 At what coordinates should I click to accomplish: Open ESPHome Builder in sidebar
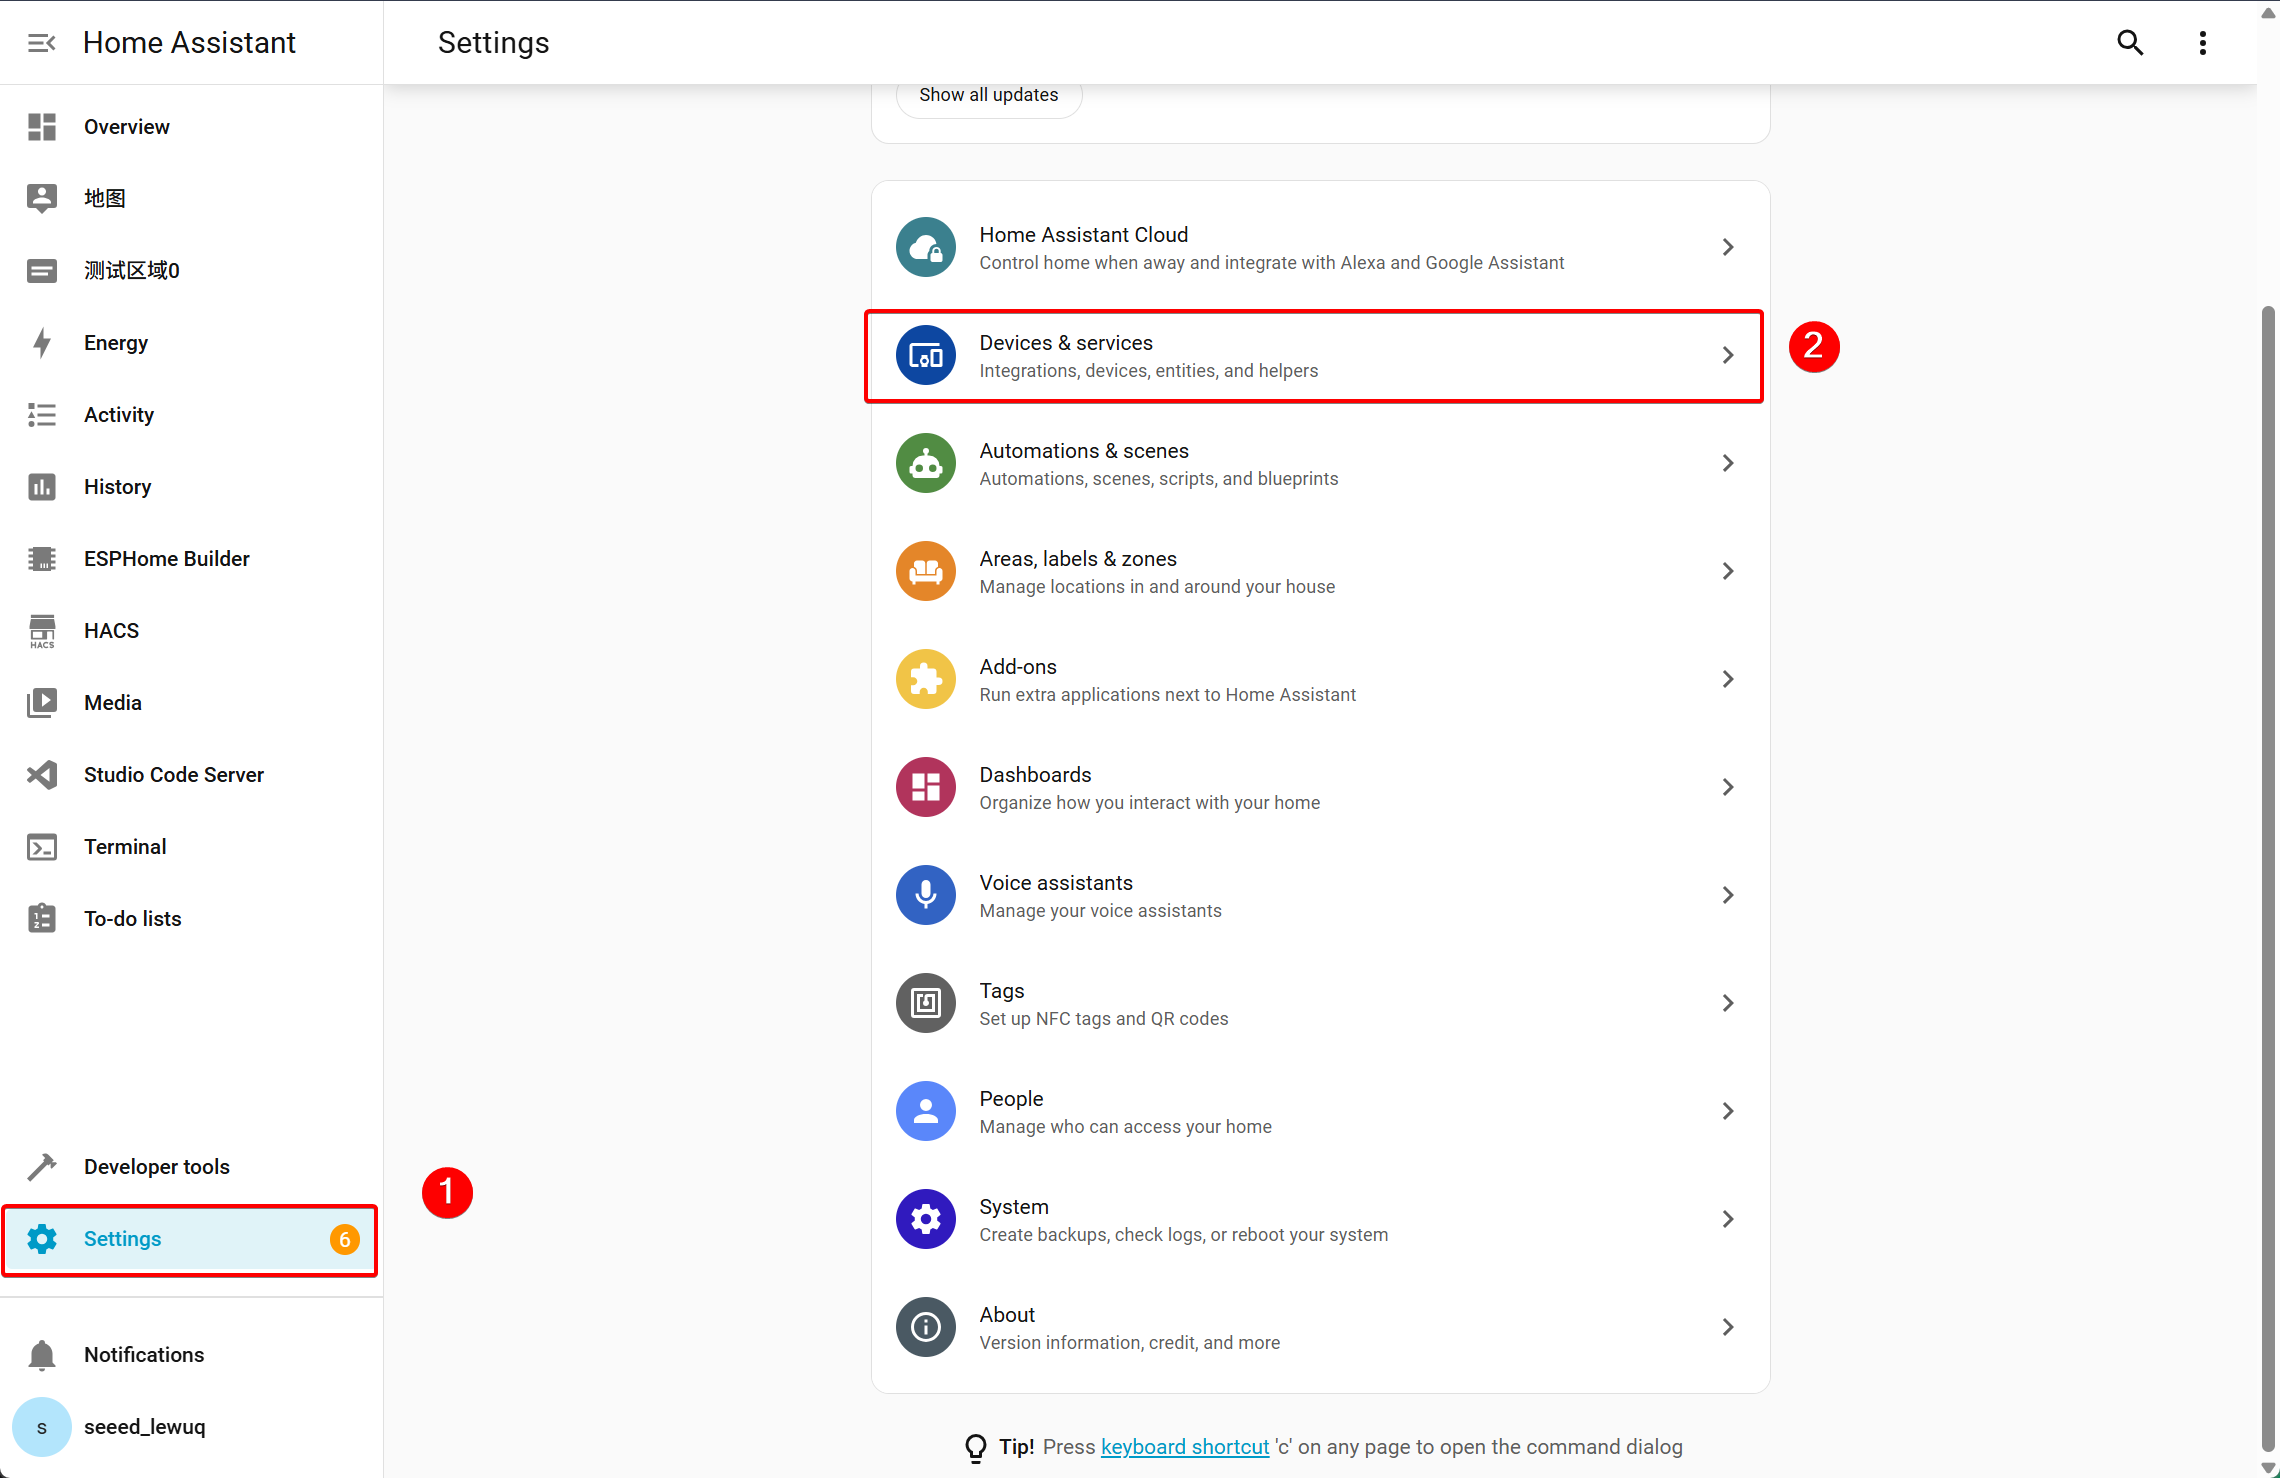click(166, 559)
